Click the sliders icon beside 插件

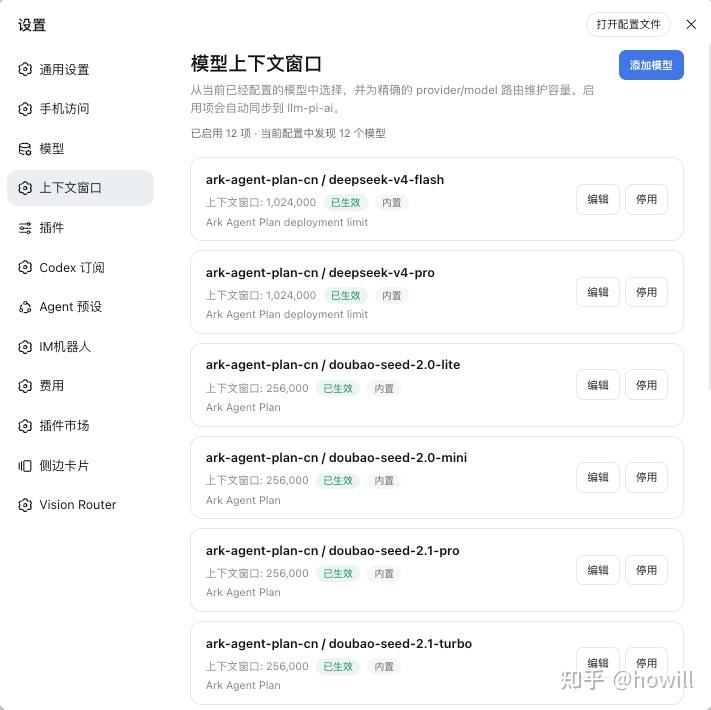(x=25, y=228)
